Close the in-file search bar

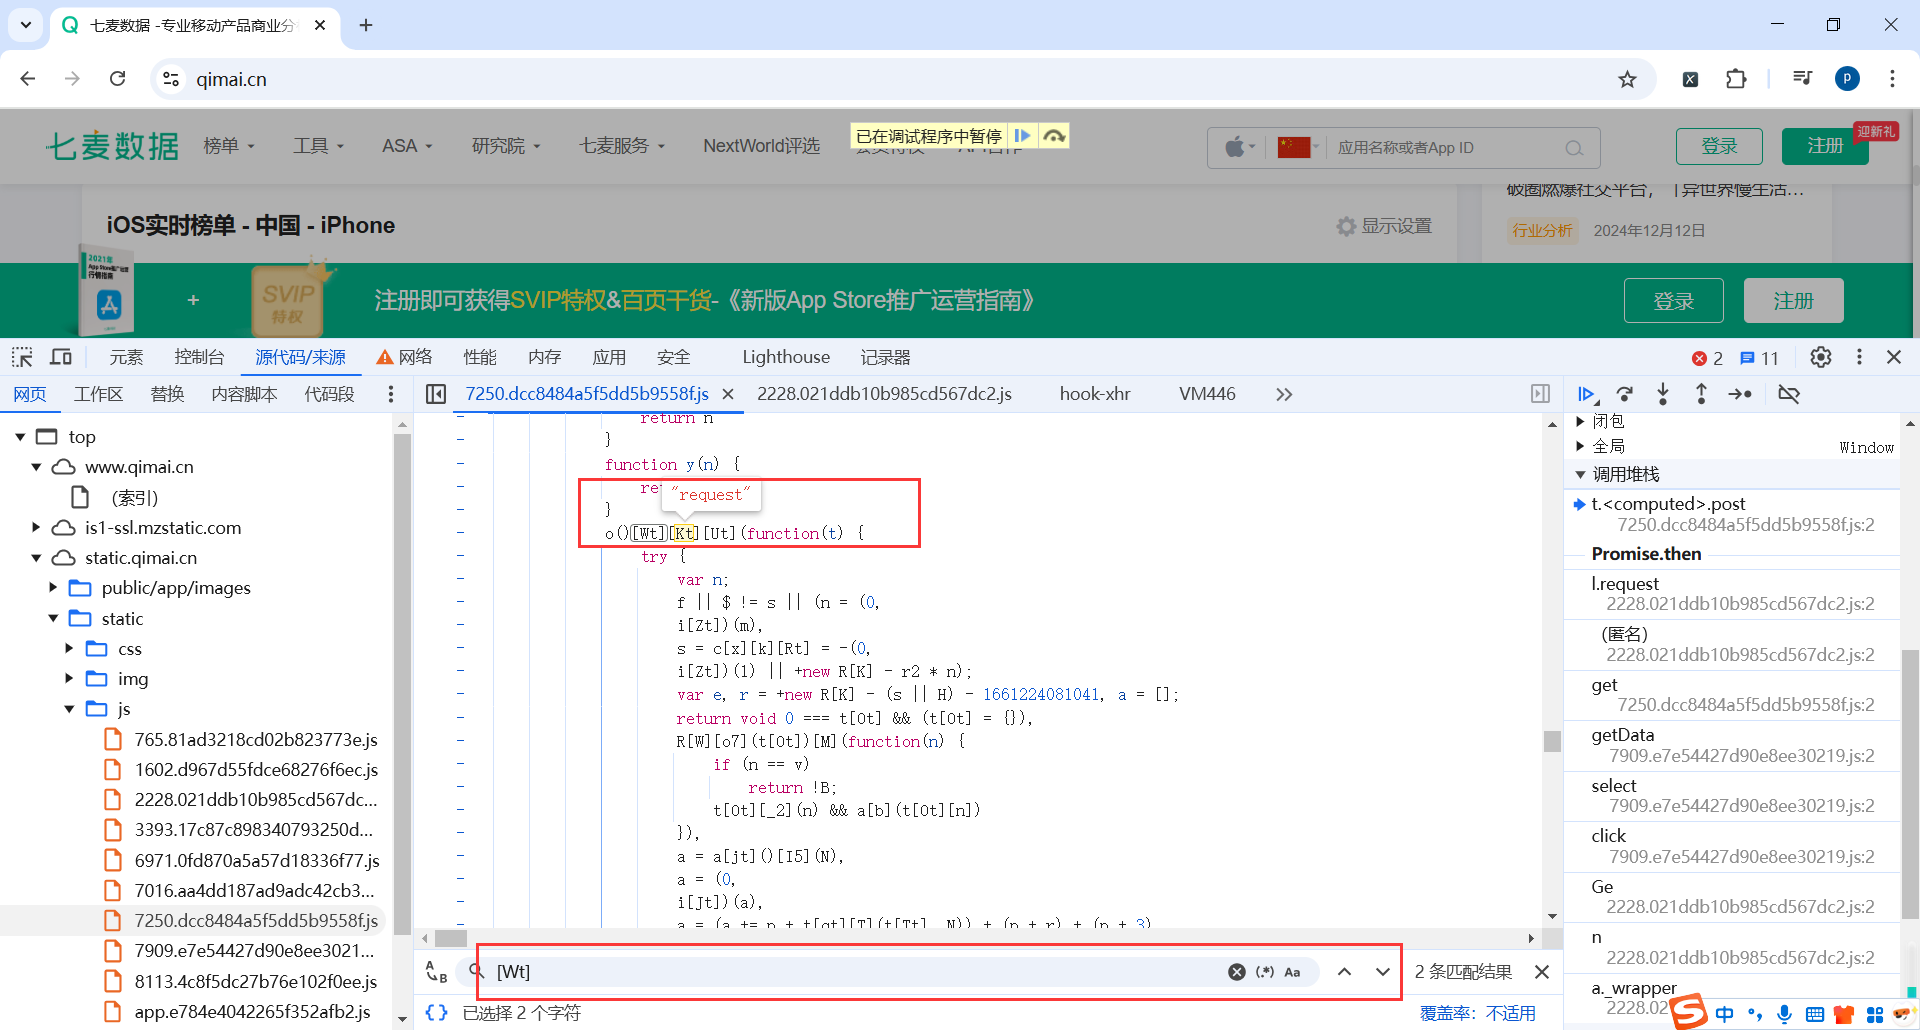[x=1542, y=972]
